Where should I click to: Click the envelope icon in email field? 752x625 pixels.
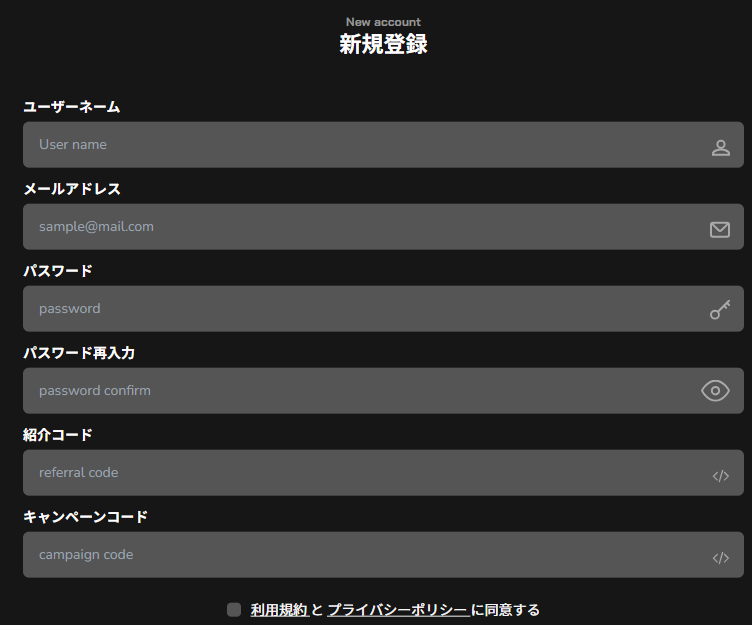pyautogui.click(x=720, y=230)
